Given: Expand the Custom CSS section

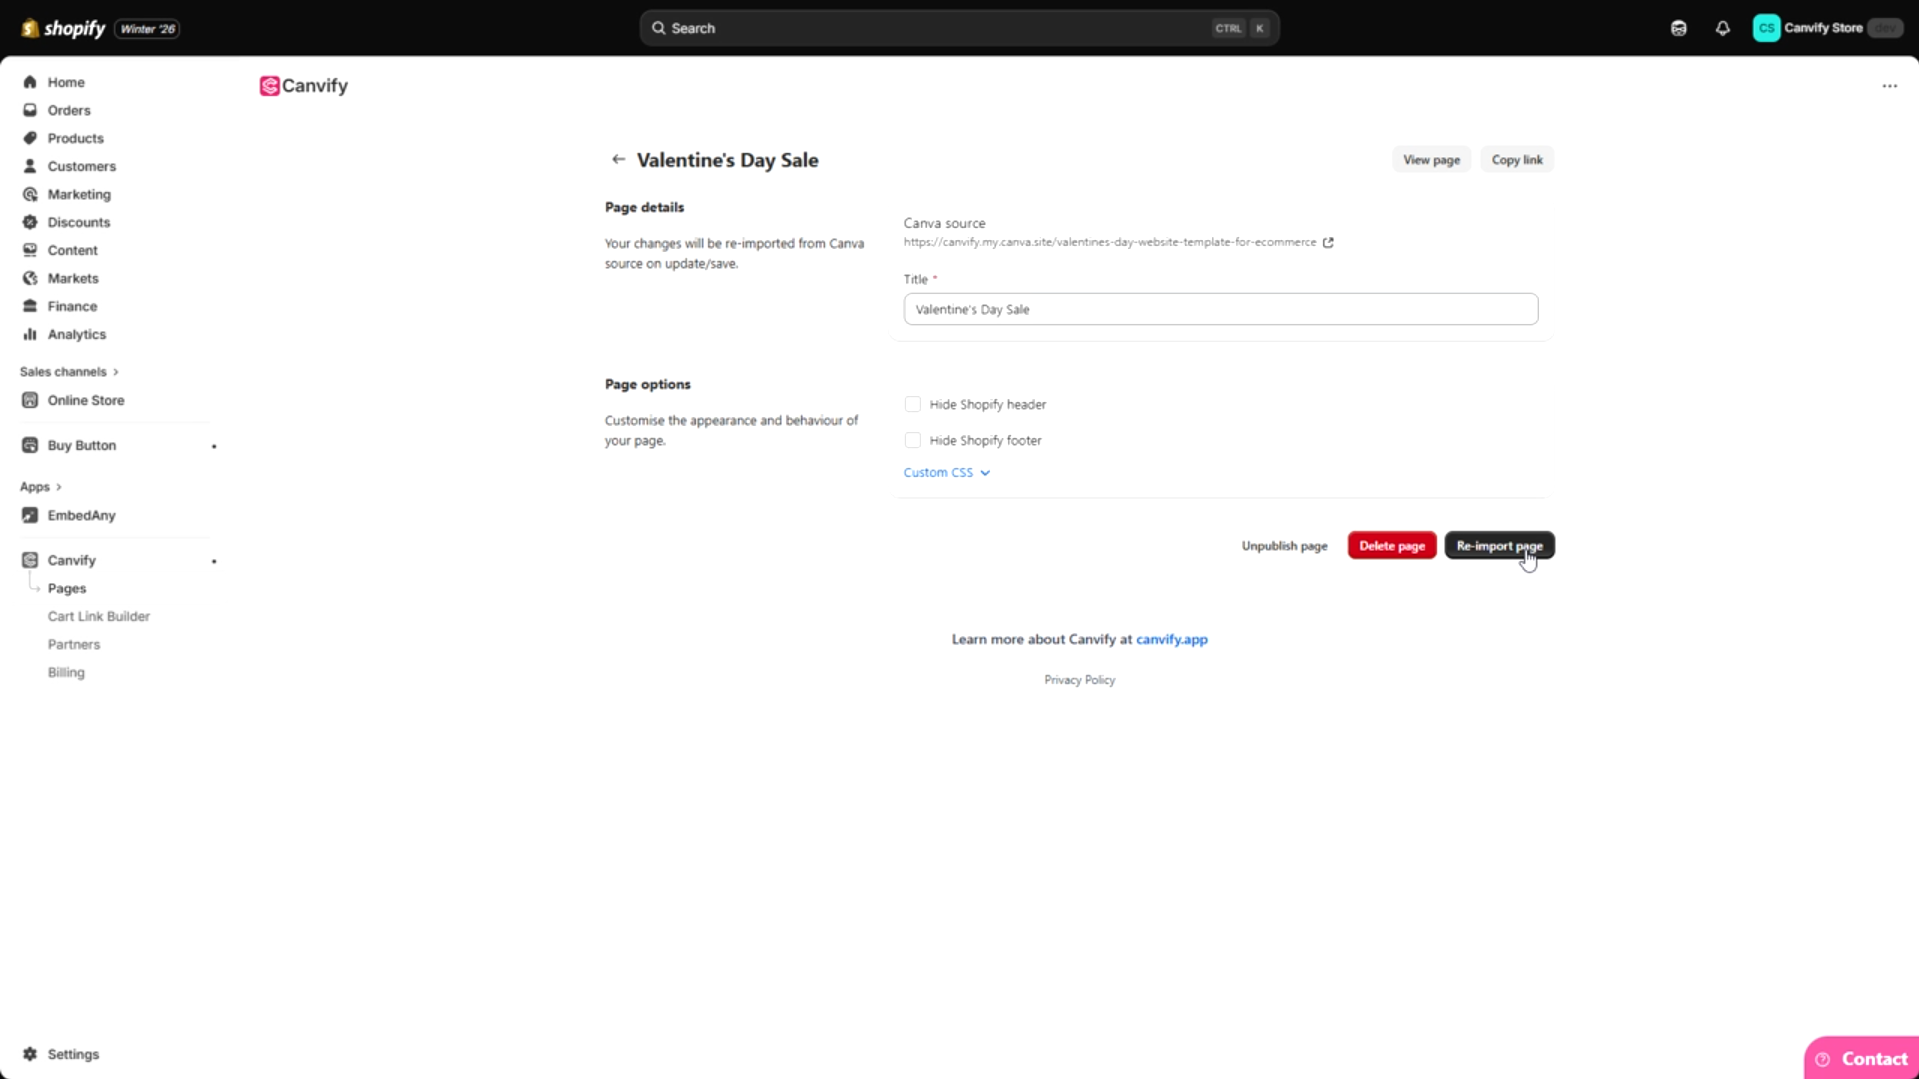Looking at the screenshot, I should click(x=946, y=472).
